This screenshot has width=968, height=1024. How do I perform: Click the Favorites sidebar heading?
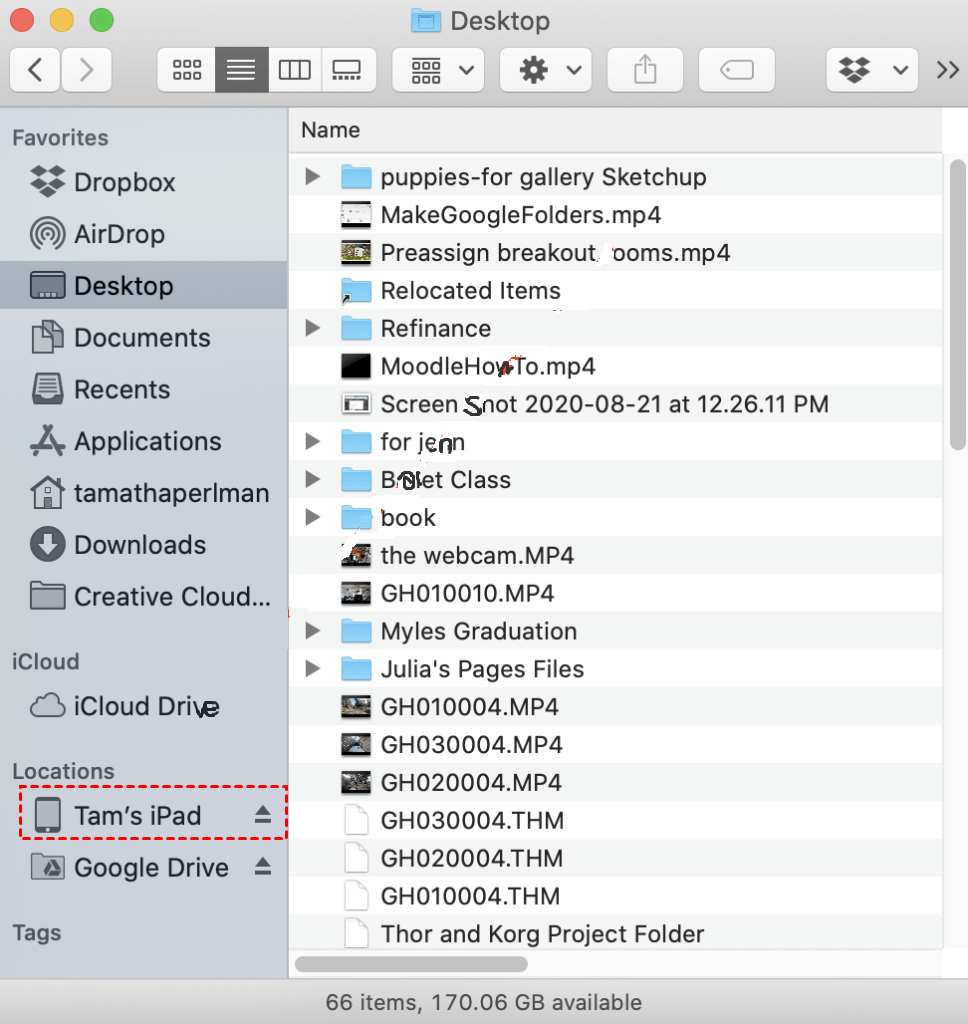tap(60, 138)
